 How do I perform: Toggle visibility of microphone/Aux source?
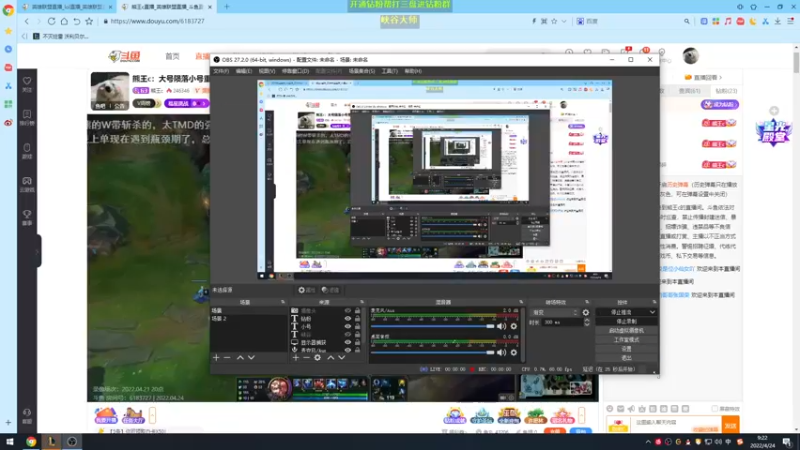[348, 351]
